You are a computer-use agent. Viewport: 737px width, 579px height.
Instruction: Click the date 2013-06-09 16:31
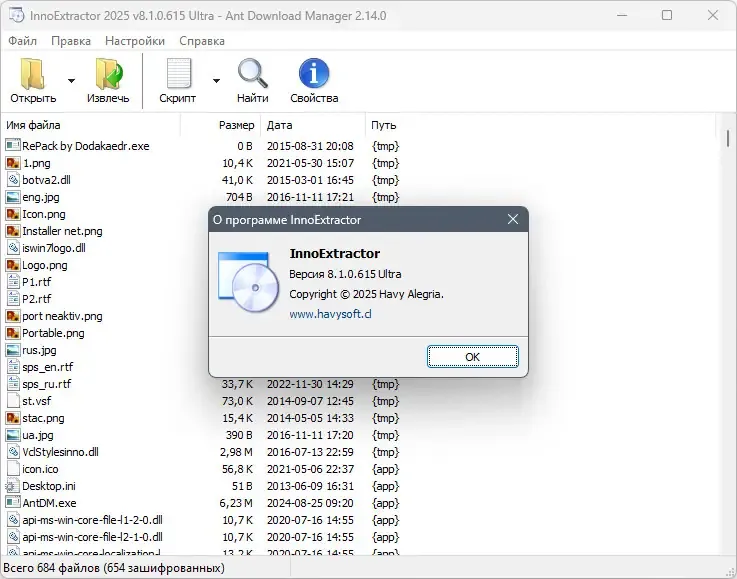(x=310, y=486)
